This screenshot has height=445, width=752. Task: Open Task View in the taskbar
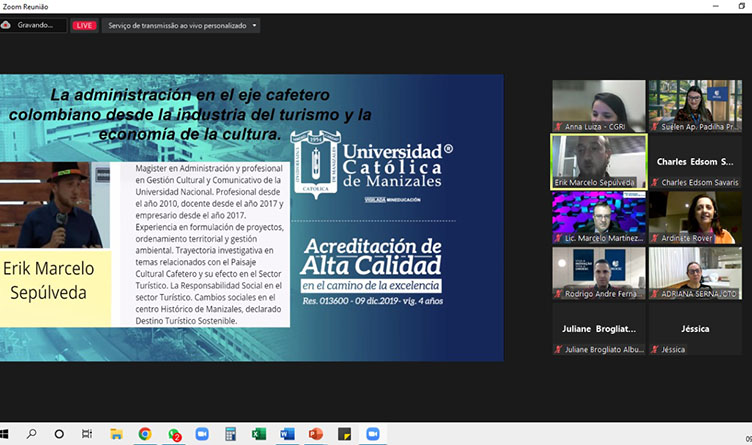[x=87, y=434]
